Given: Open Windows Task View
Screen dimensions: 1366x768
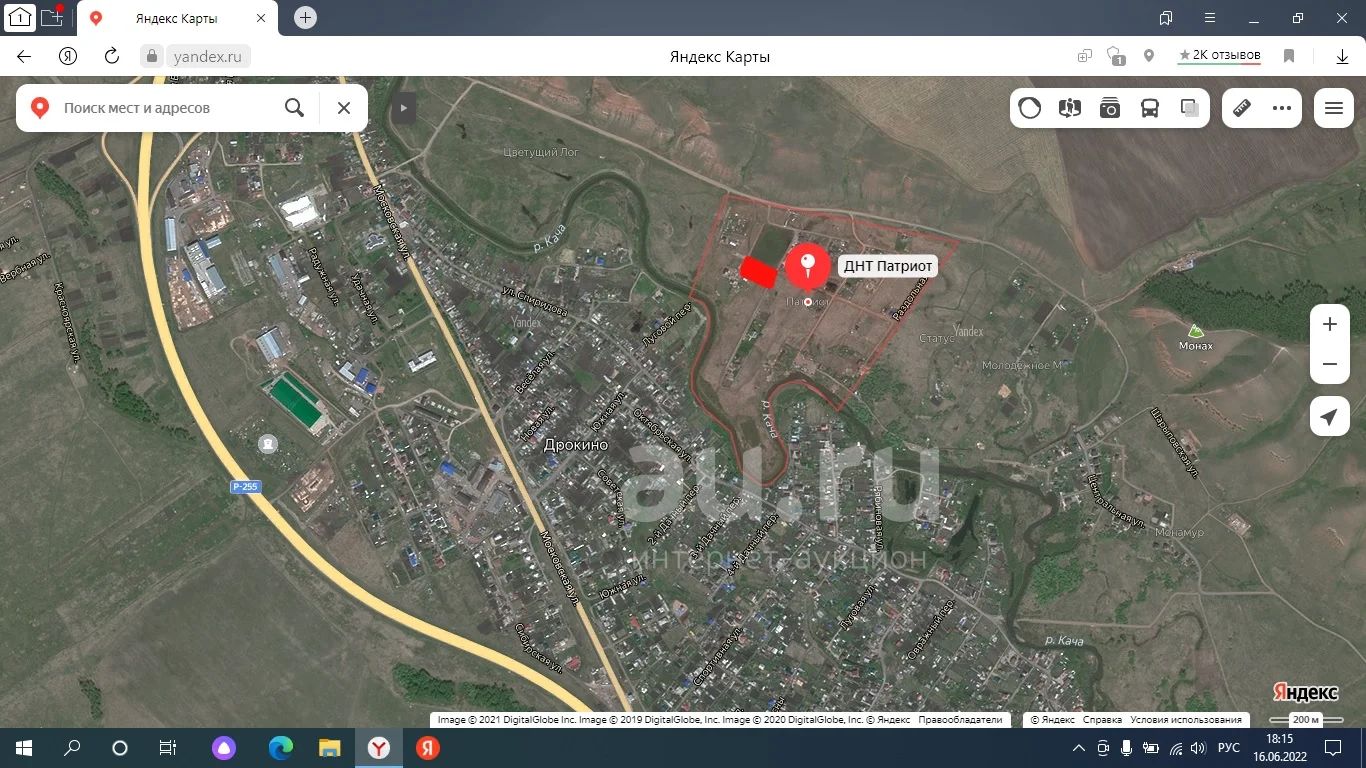Looking at the screenshot, I should (168, 748).
